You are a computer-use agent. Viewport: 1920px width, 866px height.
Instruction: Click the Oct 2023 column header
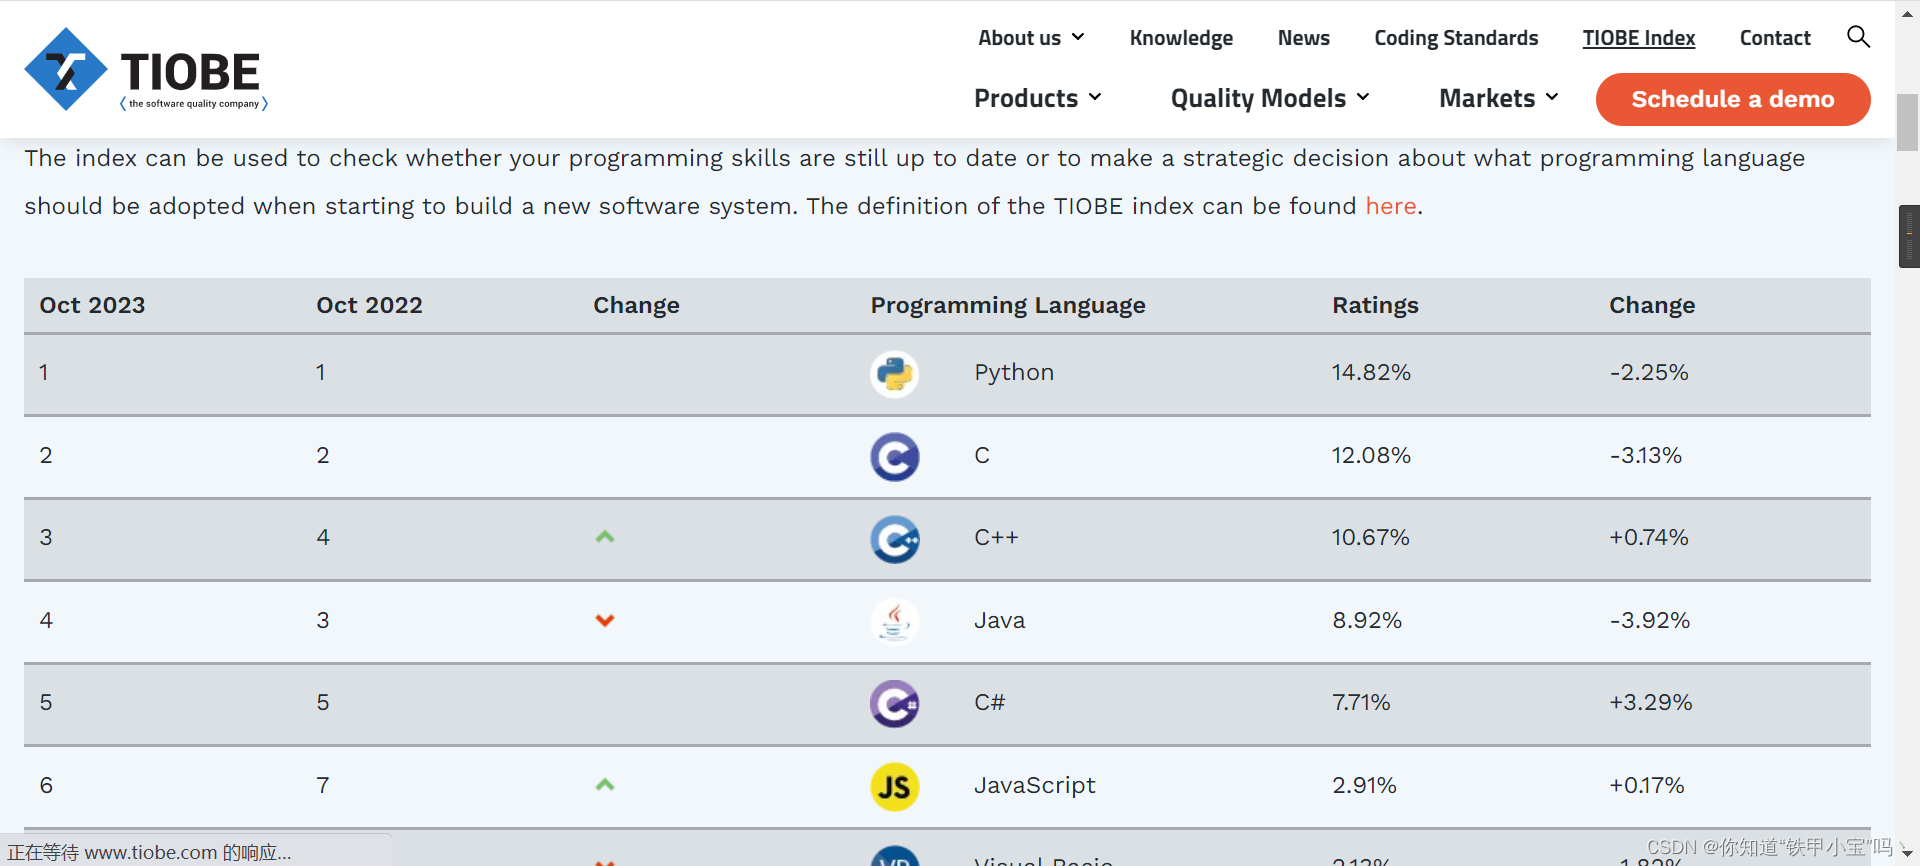coord(92,305)
